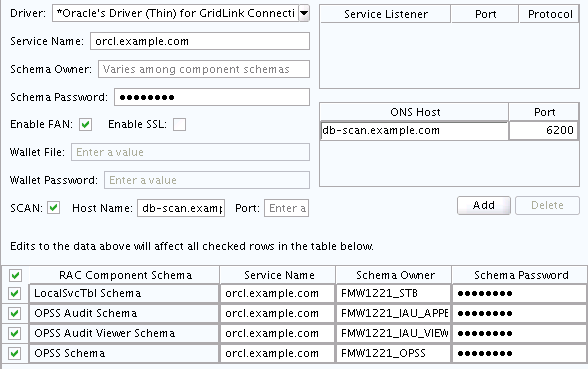Click the Wallet Password input field

tap(207, 180)
